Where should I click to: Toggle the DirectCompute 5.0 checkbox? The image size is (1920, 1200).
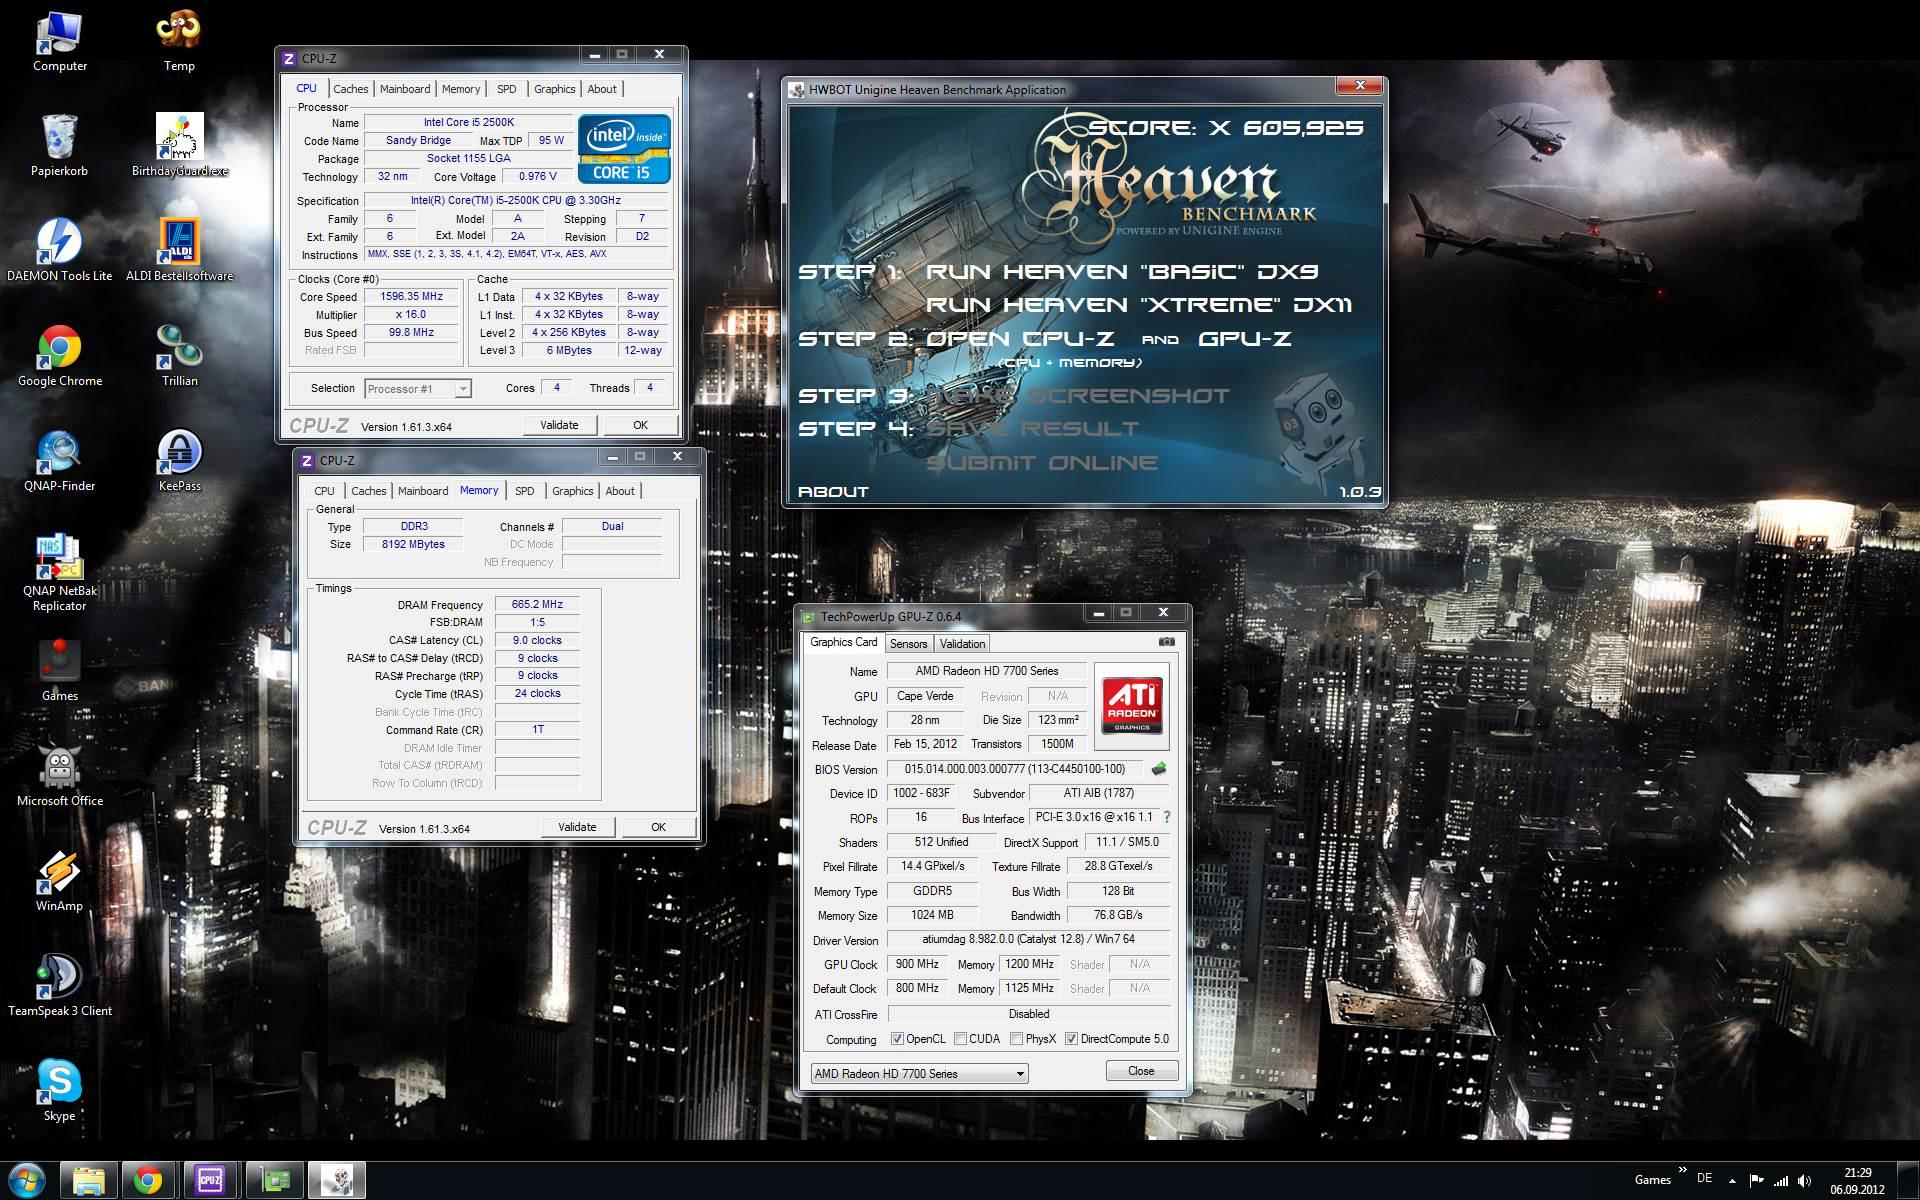[1072, 1039]
